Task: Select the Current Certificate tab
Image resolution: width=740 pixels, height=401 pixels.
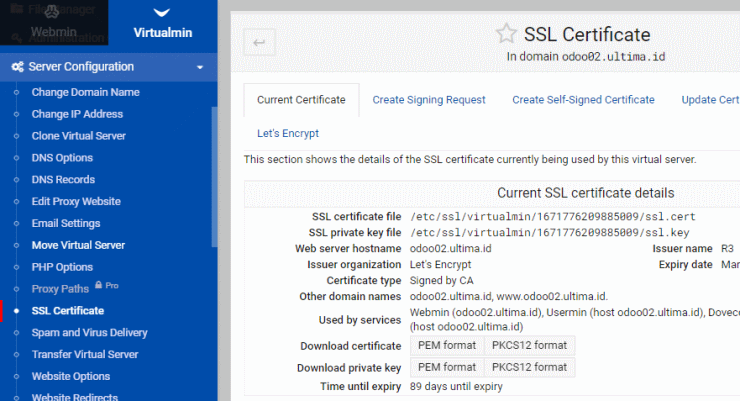Action: pos(301,100)
